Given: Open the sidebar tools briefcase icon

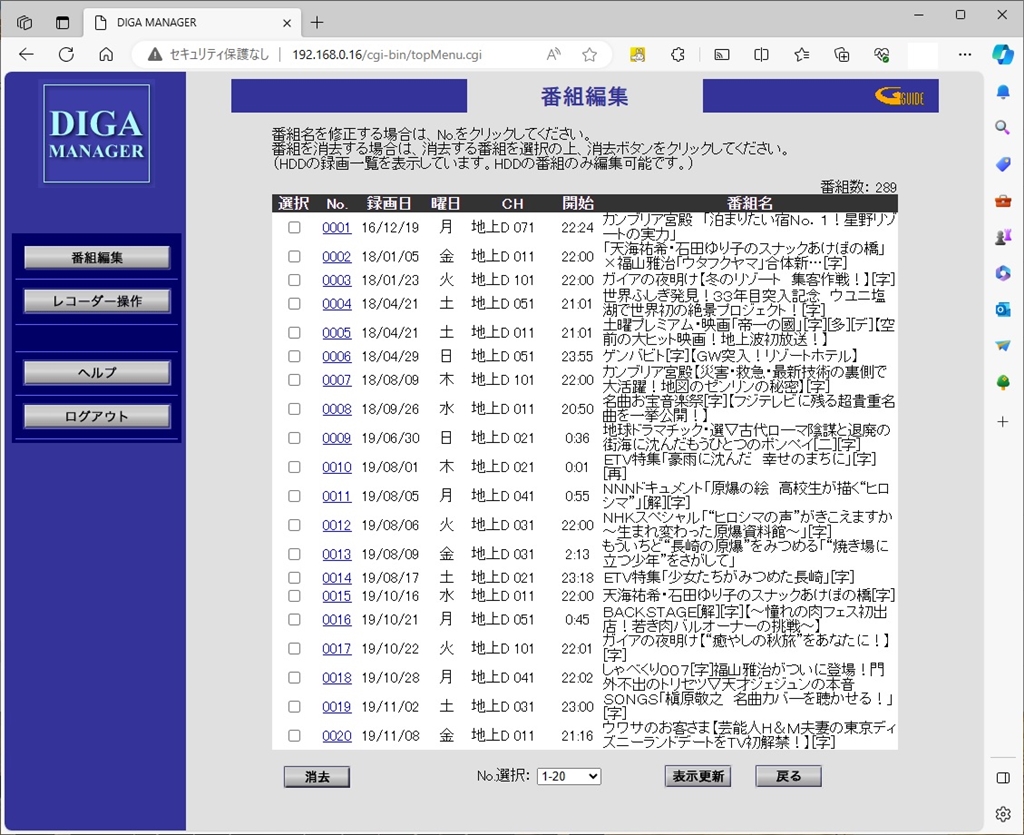Looking at the screenshot, I should click(1003, 201).
